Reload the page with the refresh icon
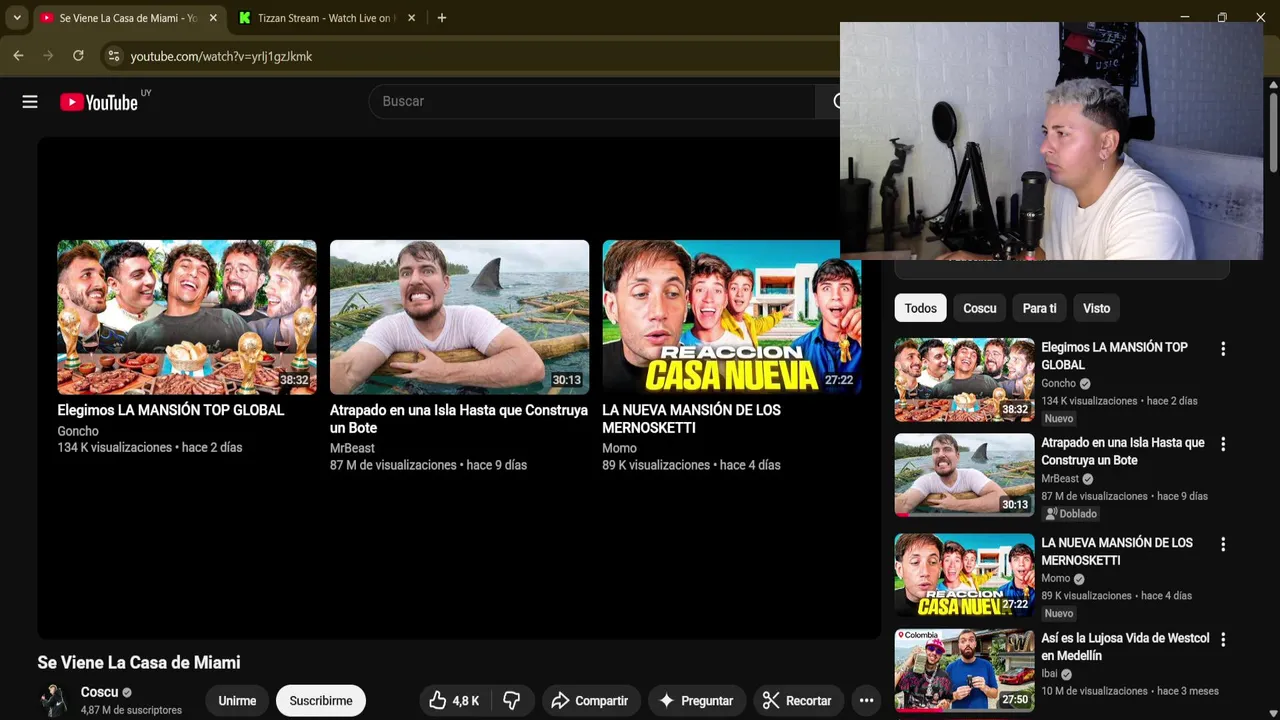The width and height of the screenshot is (1280, 720). point(78,56)
